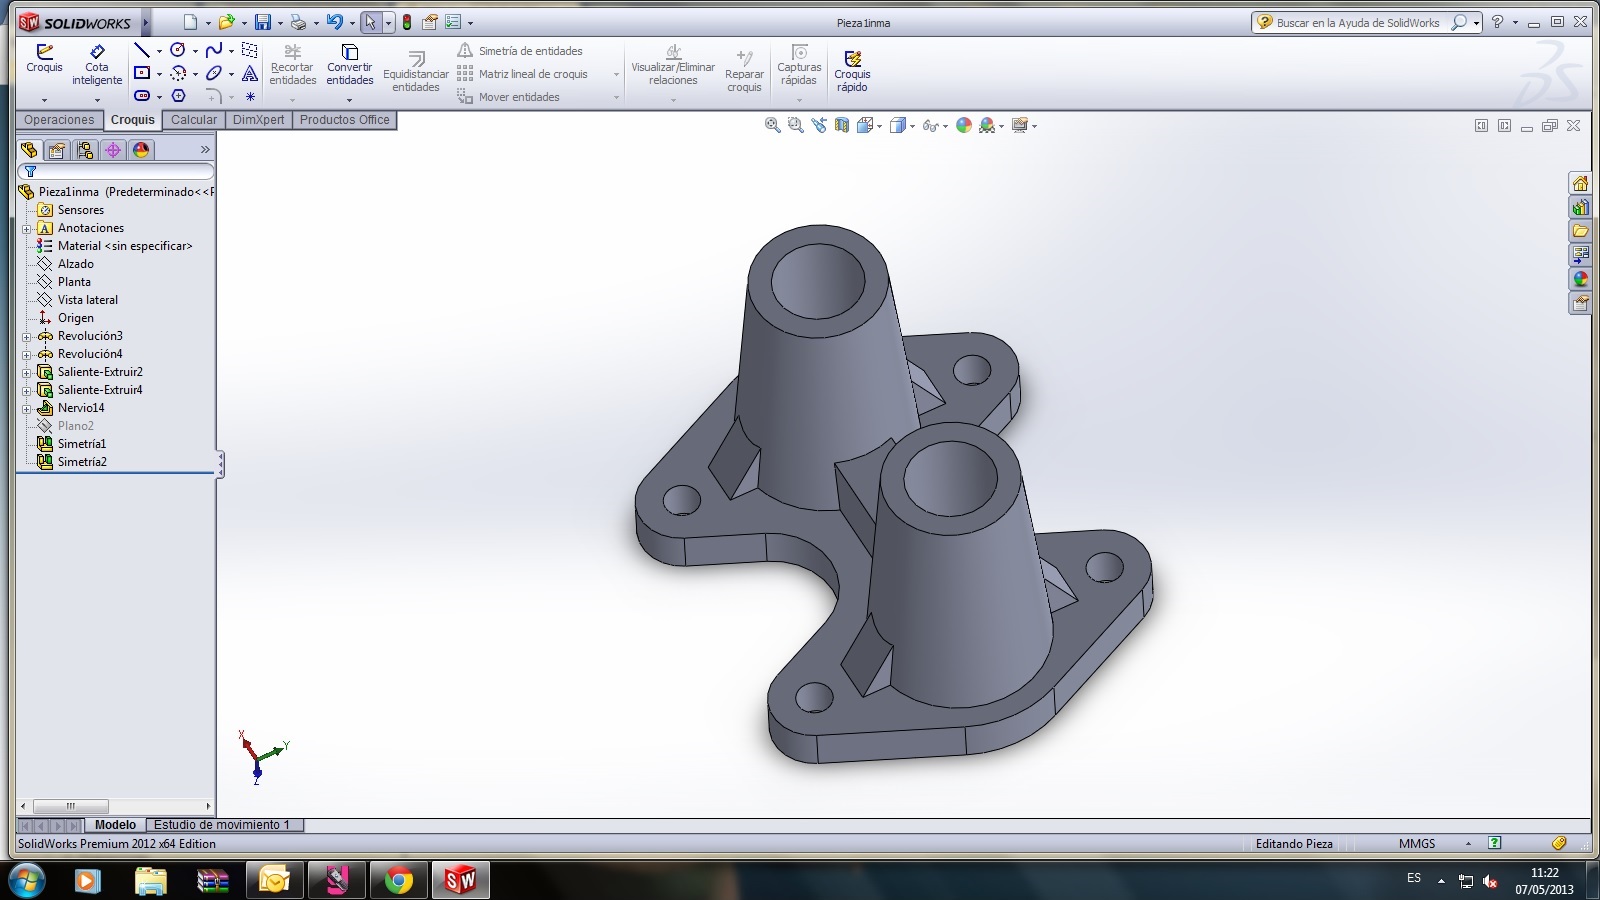Choose the Circle sketch tool
The width and height of the screenshot is (1600, 900).
(178, 50)
